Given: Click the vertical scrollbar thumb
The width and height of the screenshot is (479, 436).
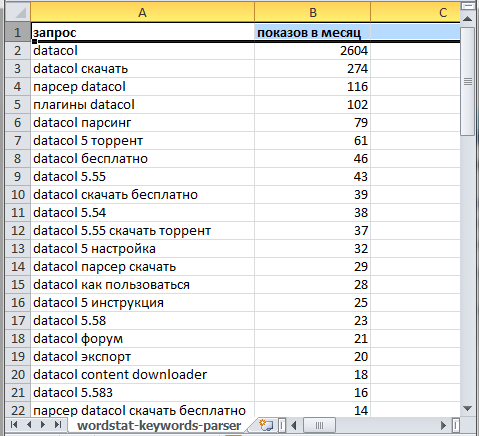Looking at the screenshot, I should 468,81.
